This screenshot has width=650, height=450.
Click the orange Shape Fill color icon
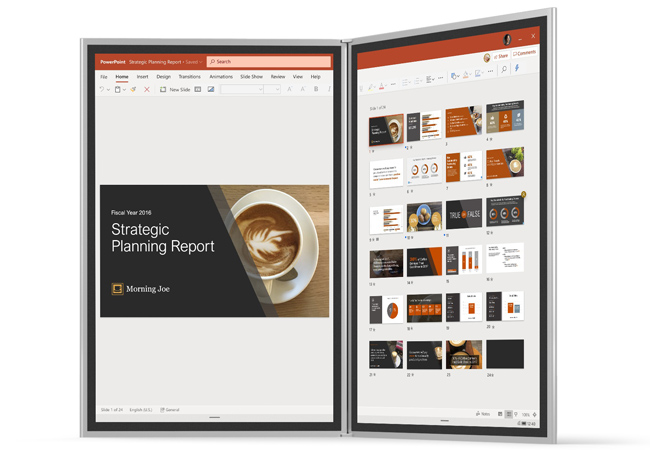click(x=466, y=74)
